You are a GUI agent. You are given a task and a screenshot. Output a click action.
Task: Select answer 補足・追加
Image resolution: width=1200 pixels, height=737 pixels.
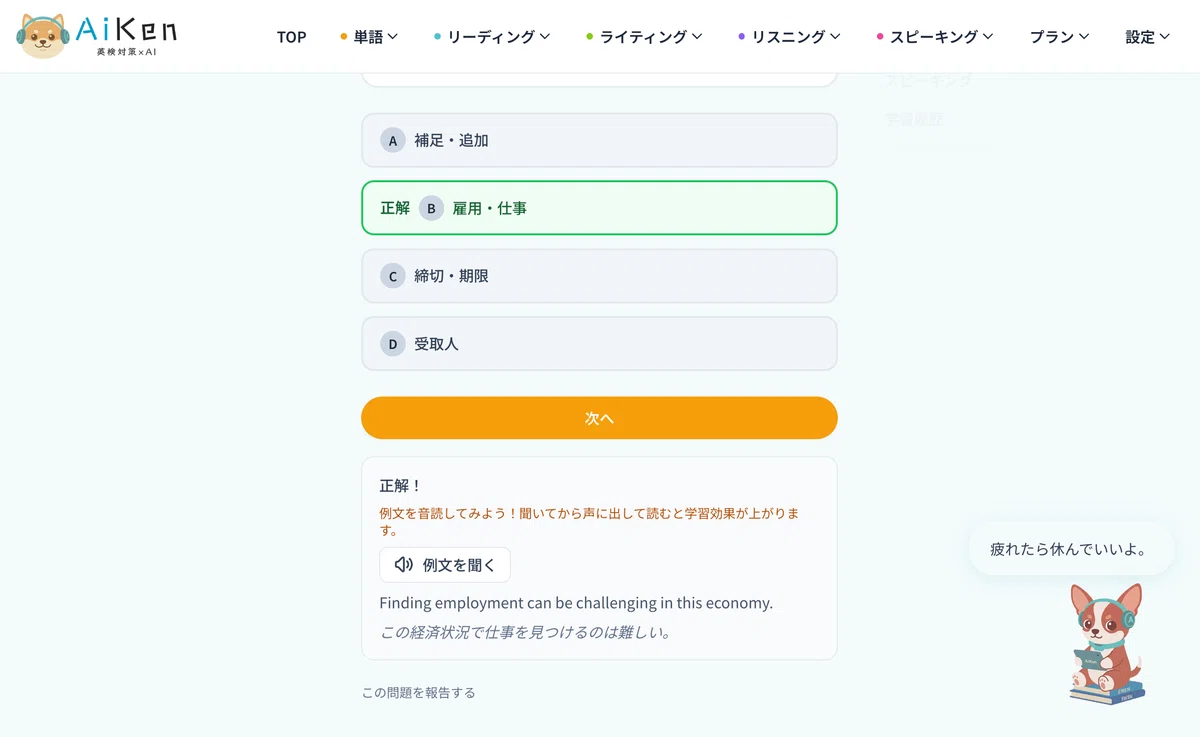(x=599, y=141)
